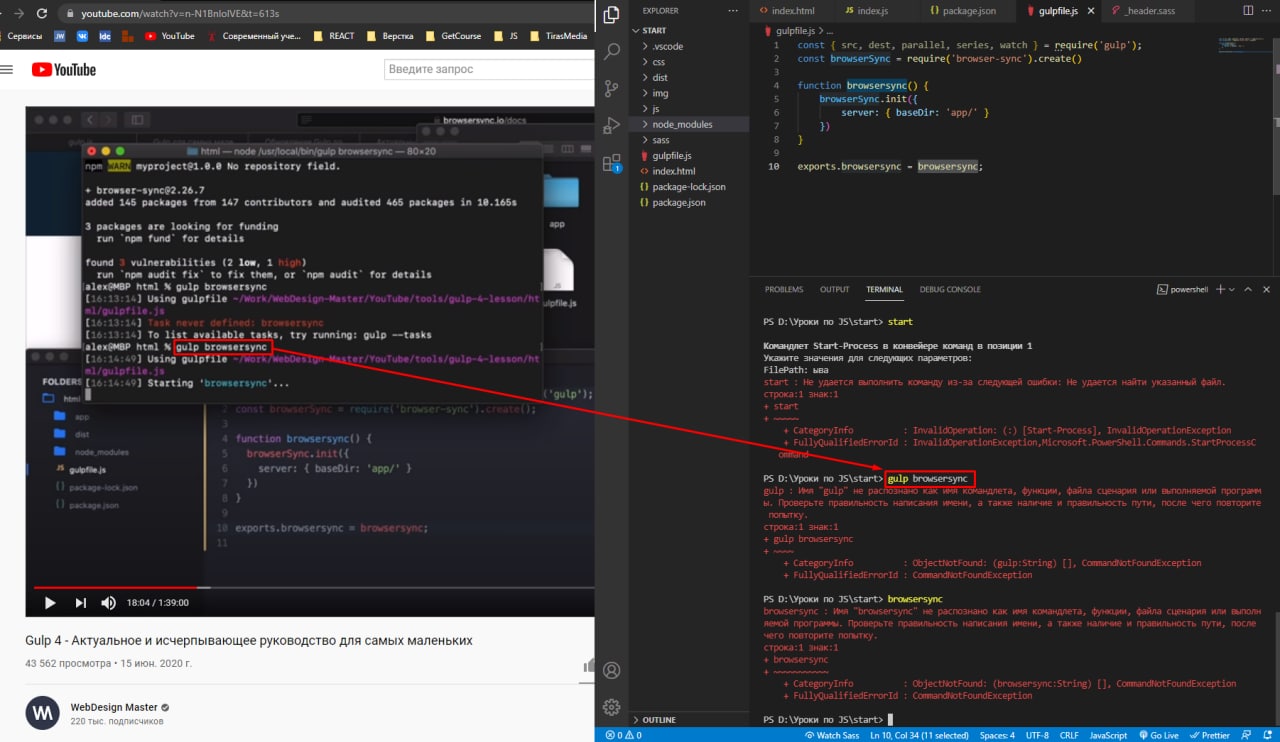This screenshot has height=742, width=1280.
Task: Expand the node_modules folder
Action: (x=690, y=124)
